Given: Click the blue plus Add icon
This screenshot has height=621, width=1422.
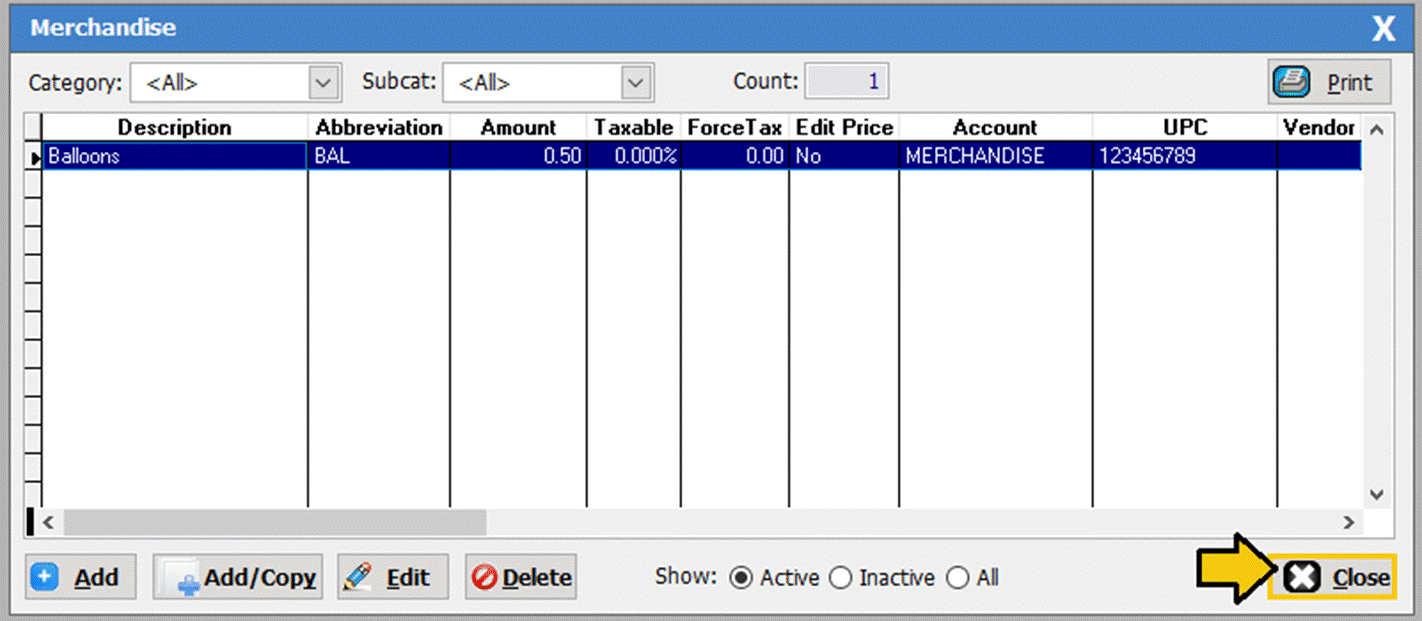Looking at the screenshot, I should pyautogui.click(x=46, y=578).
